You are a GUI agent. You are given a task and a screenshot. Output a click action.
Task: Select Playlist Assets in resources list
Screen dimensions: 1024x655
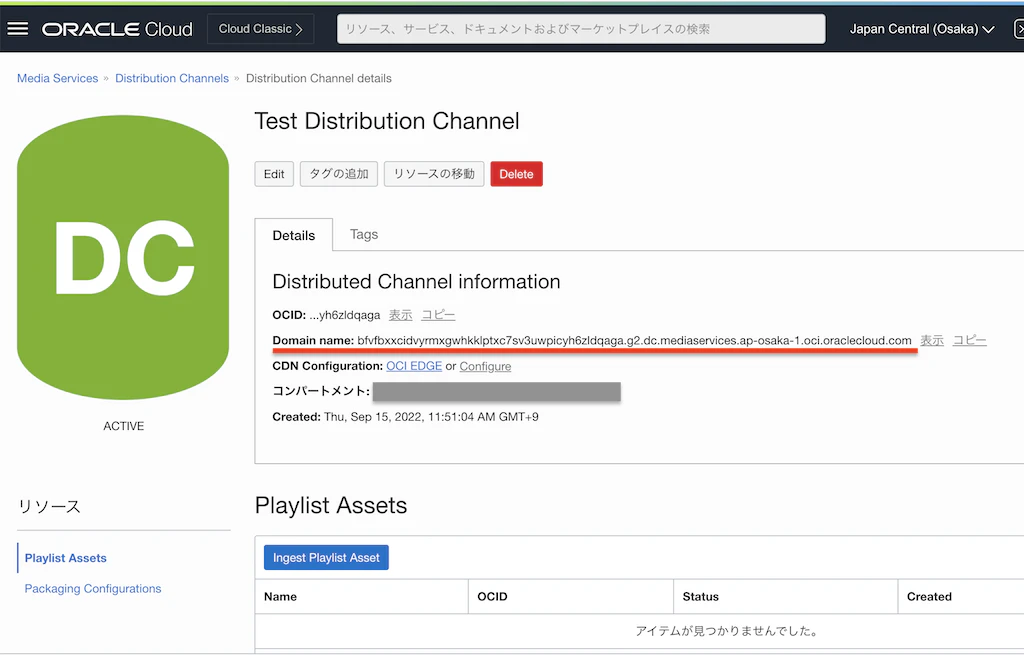[x=65, y=558]
